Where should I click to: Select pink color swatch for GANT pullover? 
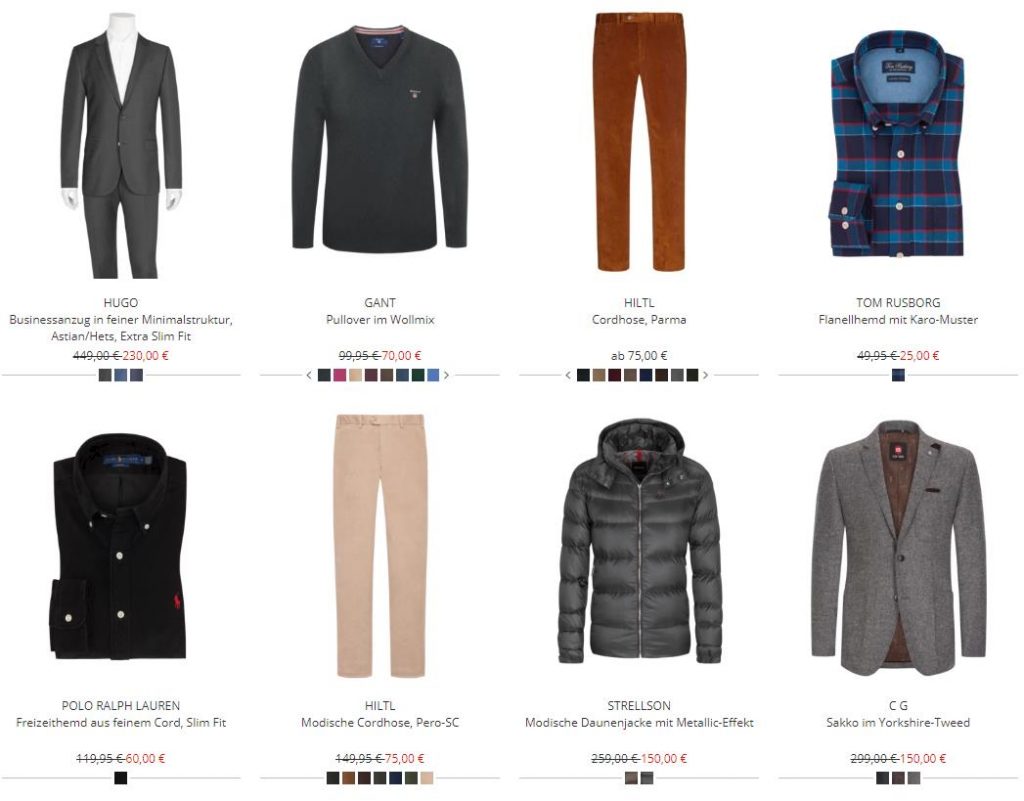pyautogui.click(x=340, y=375)
